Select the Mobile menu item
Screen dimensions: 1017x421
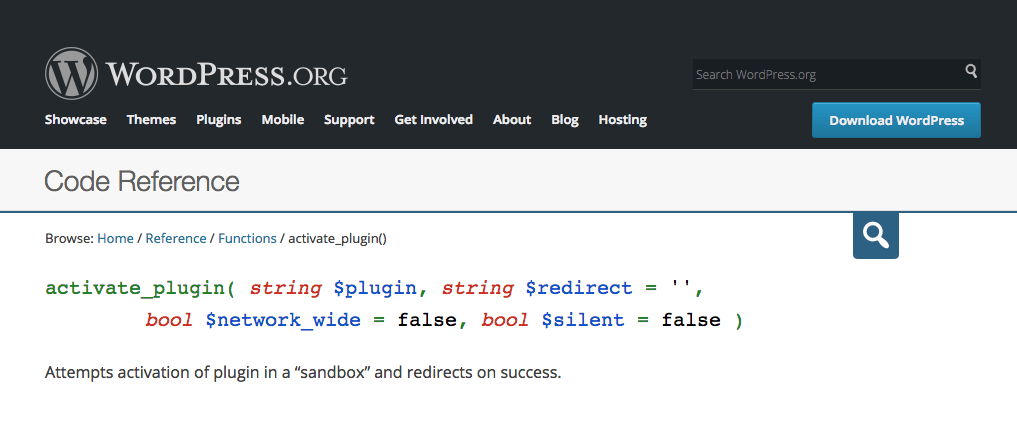click(283, 120)
